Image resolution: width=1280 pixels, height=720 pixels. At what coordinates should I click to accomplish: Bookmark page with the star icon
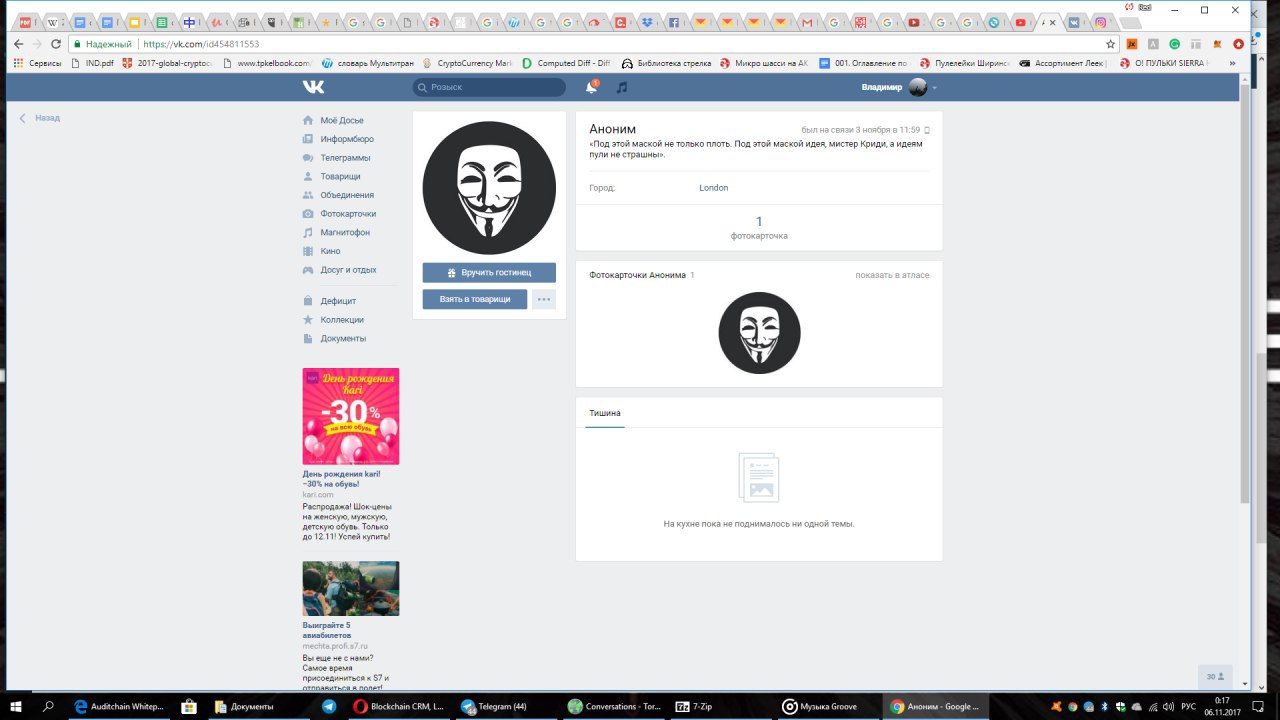[1110, 44]
